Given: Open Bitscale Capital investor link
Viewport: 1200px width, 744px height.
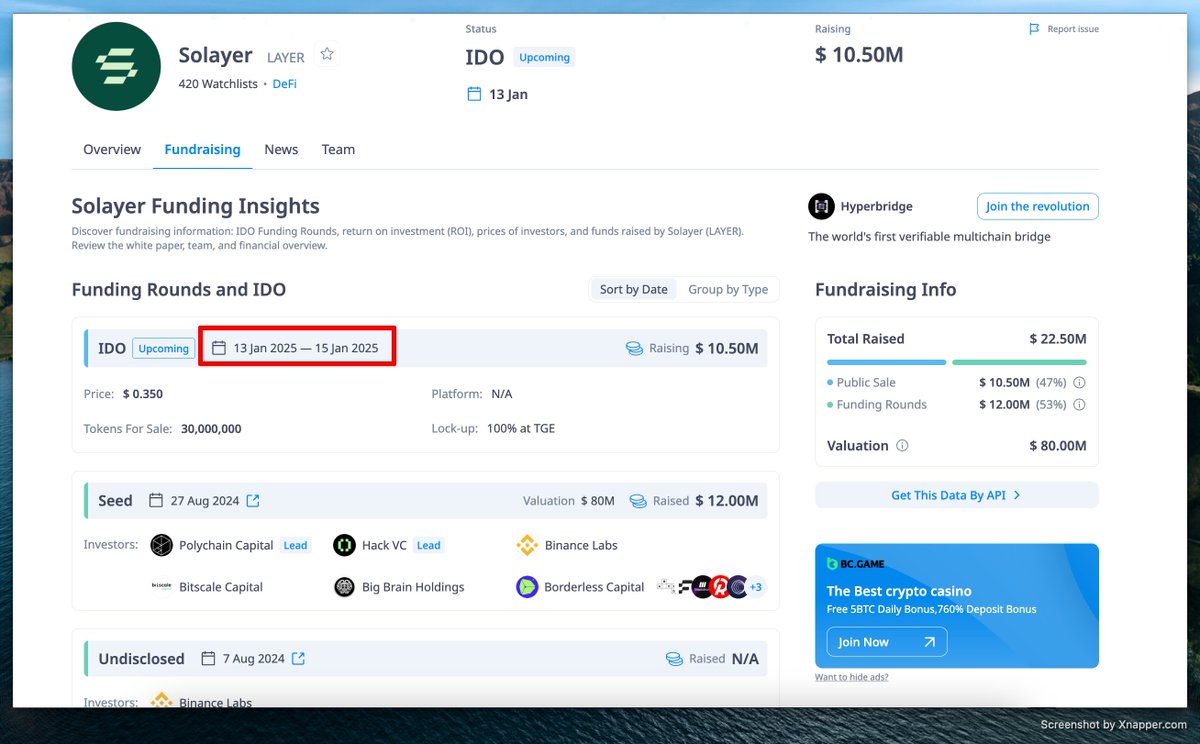Looking at the screenshot, I should [x=221, y=587].
